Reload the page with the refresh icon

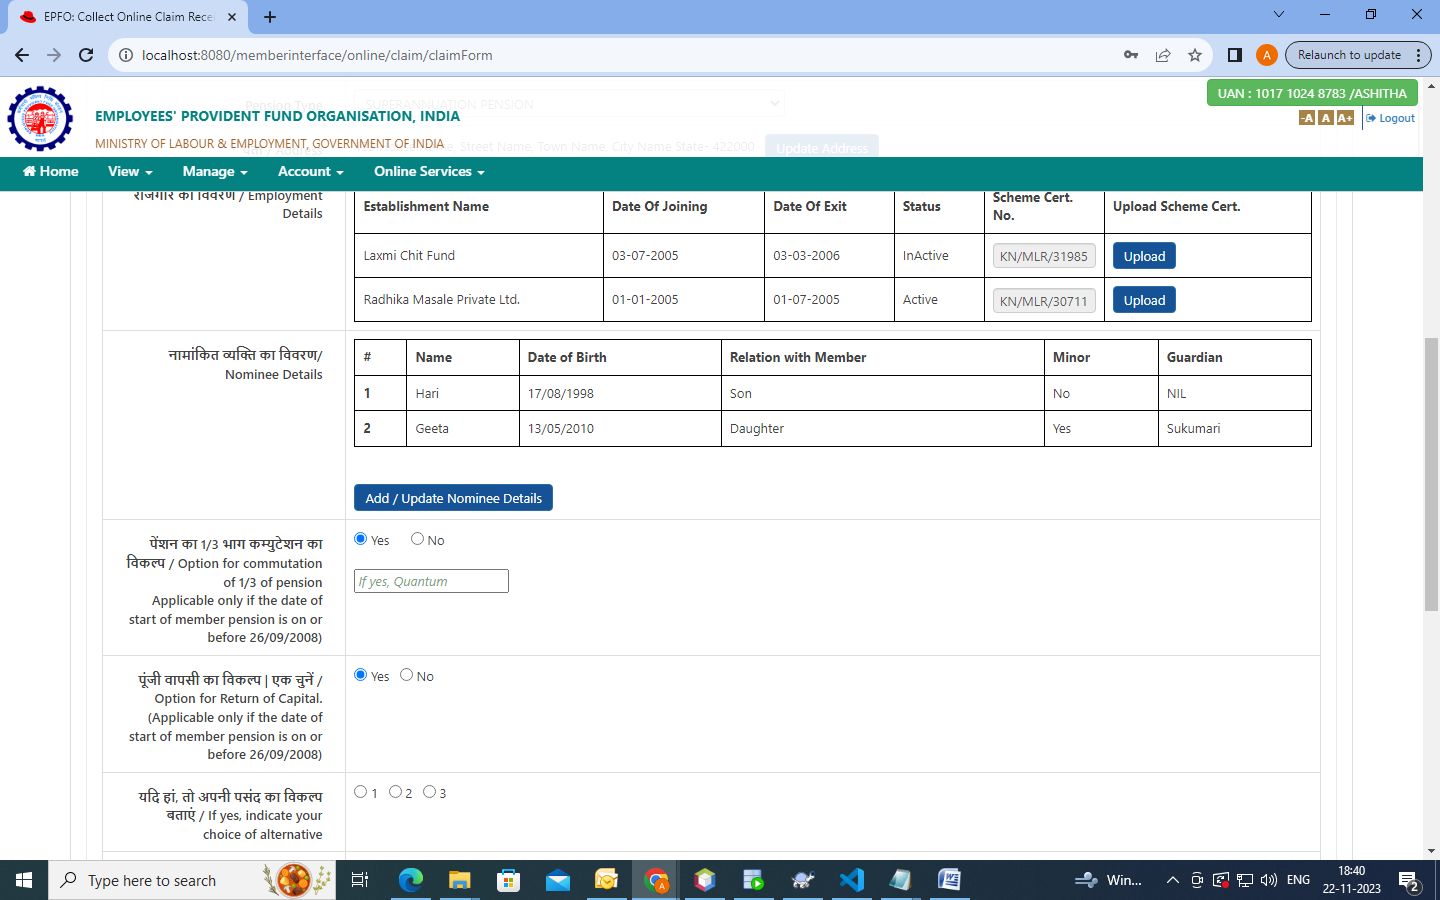86,55
